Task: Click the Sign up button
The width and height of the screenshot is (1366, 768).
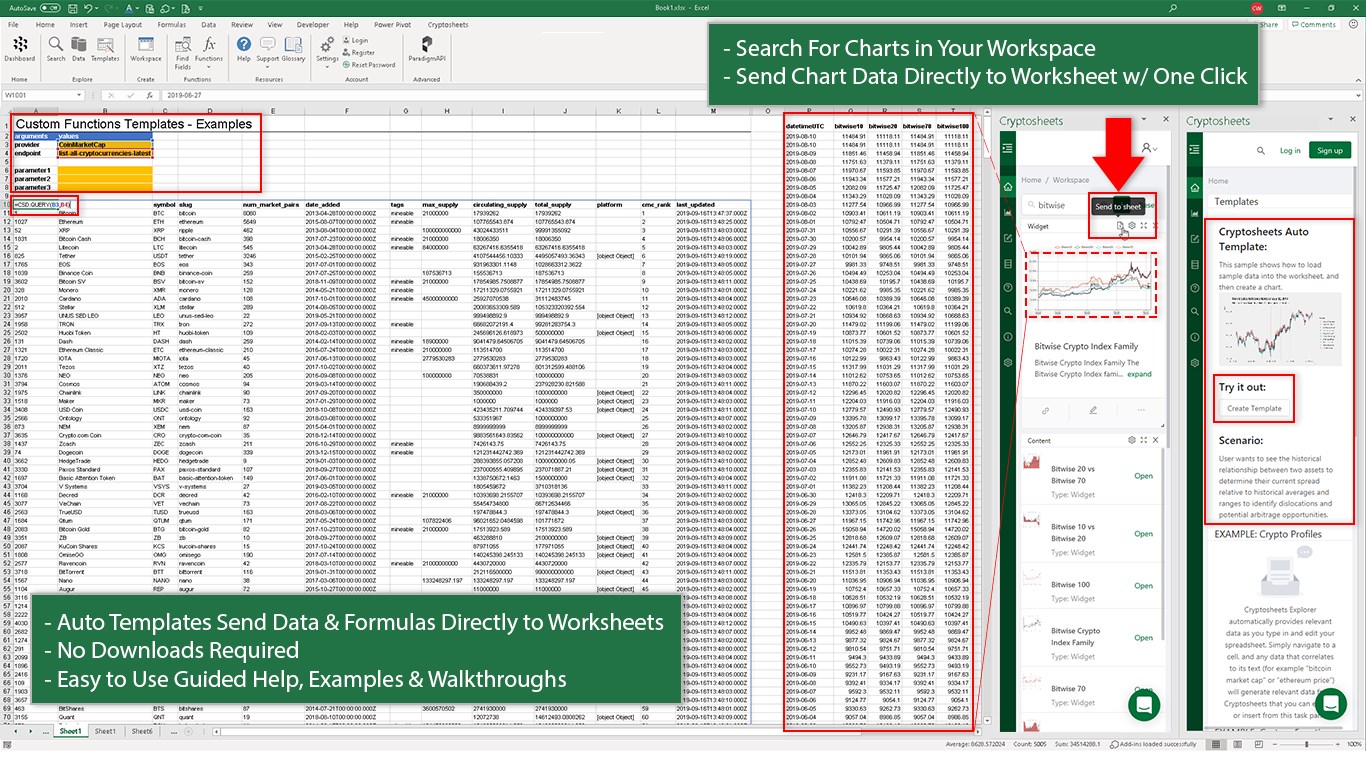Action: [x=1330, y=150]
